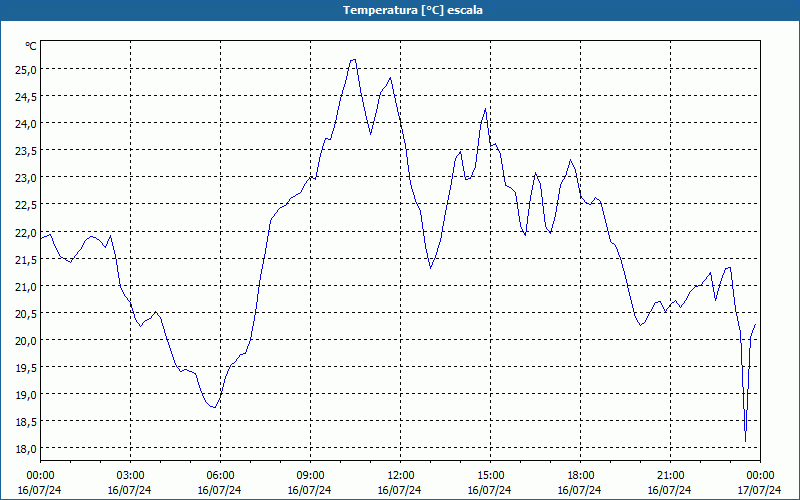This screenshot has width=800, height=500.
Task: Click the °C unit label on the y-axis
Action: point(31,46)
